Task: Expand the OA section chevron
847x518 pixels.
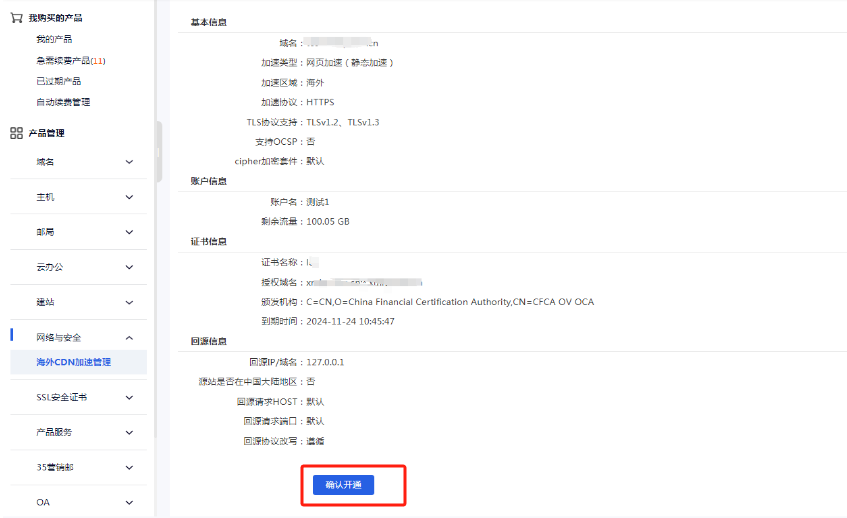Action: (x=129, y=502)
